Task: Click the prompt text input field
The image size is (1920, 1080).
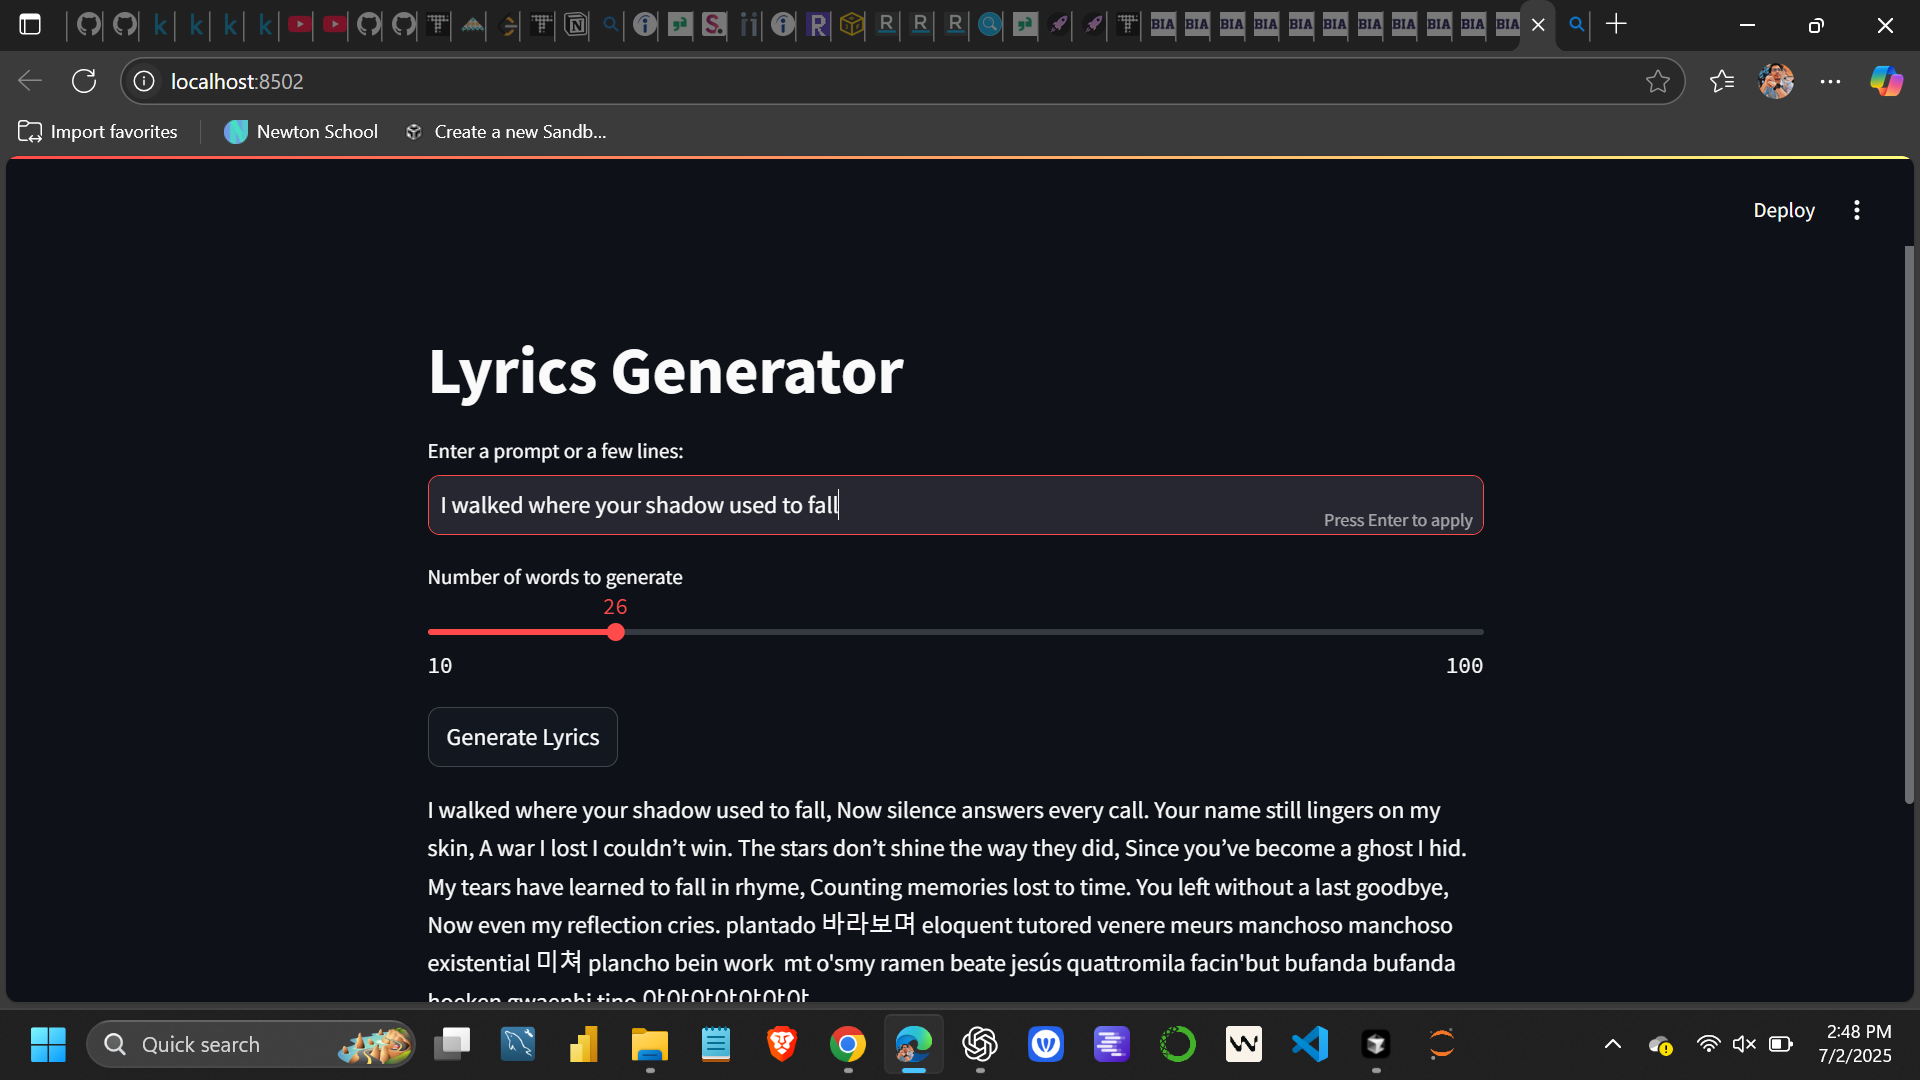Action: pyautogui.click(x=955, y=505)
